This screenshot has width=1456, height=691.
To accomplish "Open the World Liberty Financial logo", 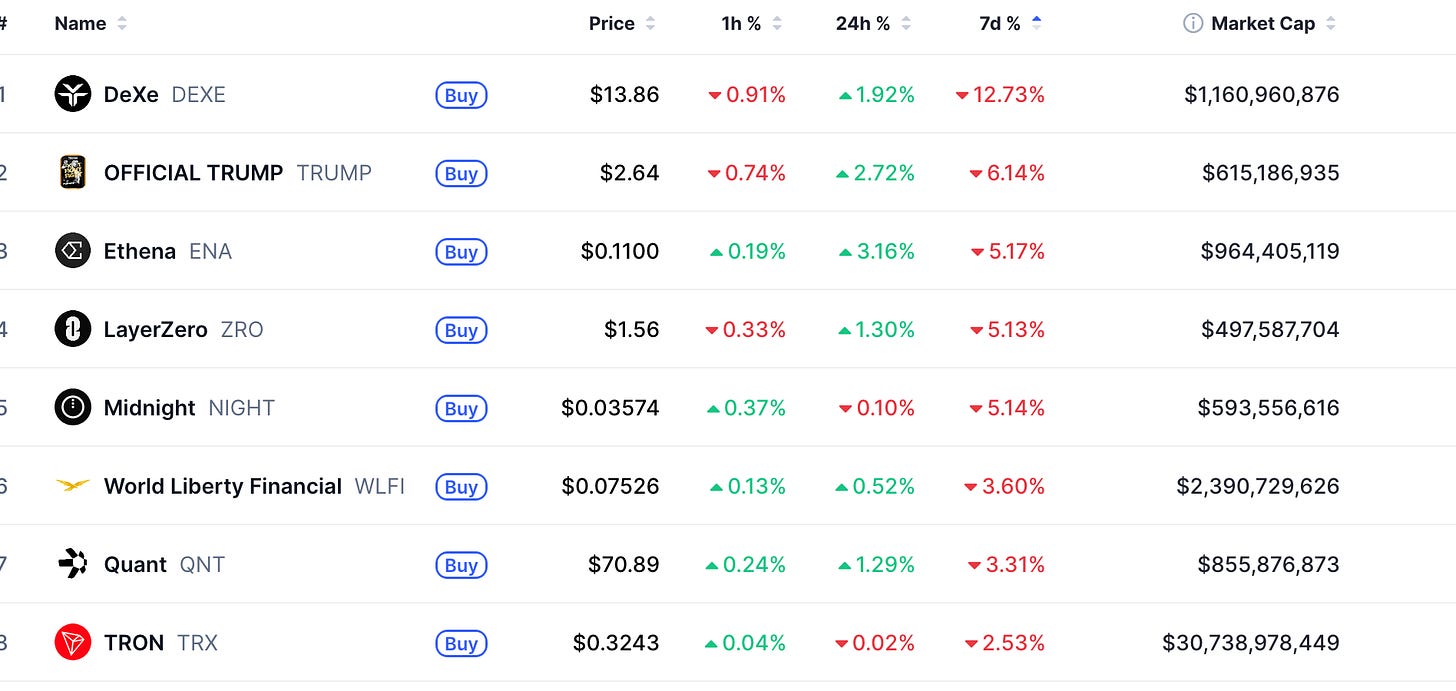I will click(73, 486).
